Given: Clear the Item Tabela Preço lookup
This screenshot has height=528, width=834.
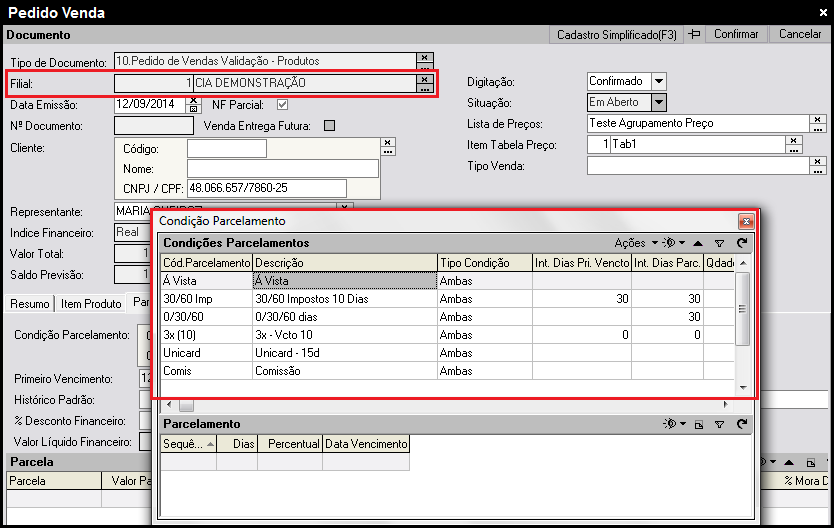Looking at the screenshot, I should 794,140.
